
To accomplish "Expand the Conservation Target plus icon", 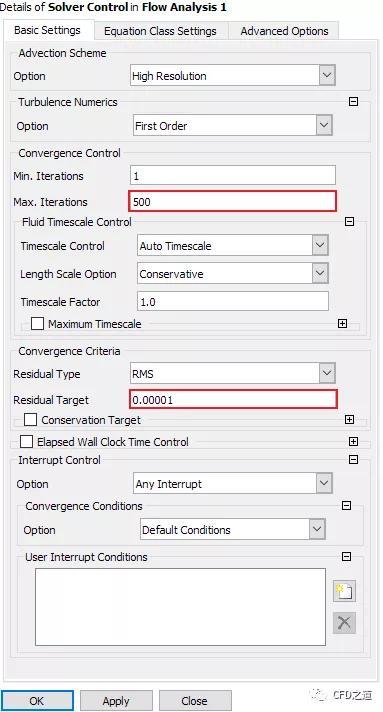I will [x=349, y=420].
